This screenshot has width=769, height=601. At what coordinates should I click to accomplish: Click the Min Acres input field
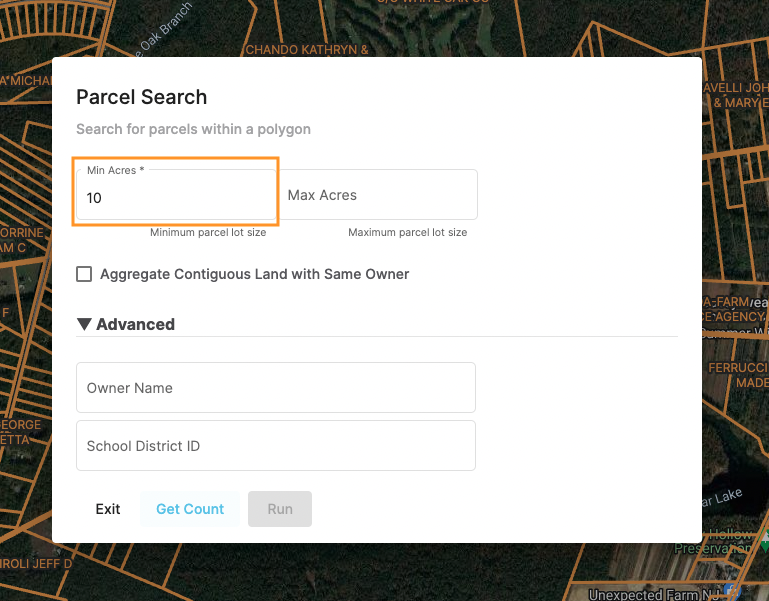(x=176, y=195)
